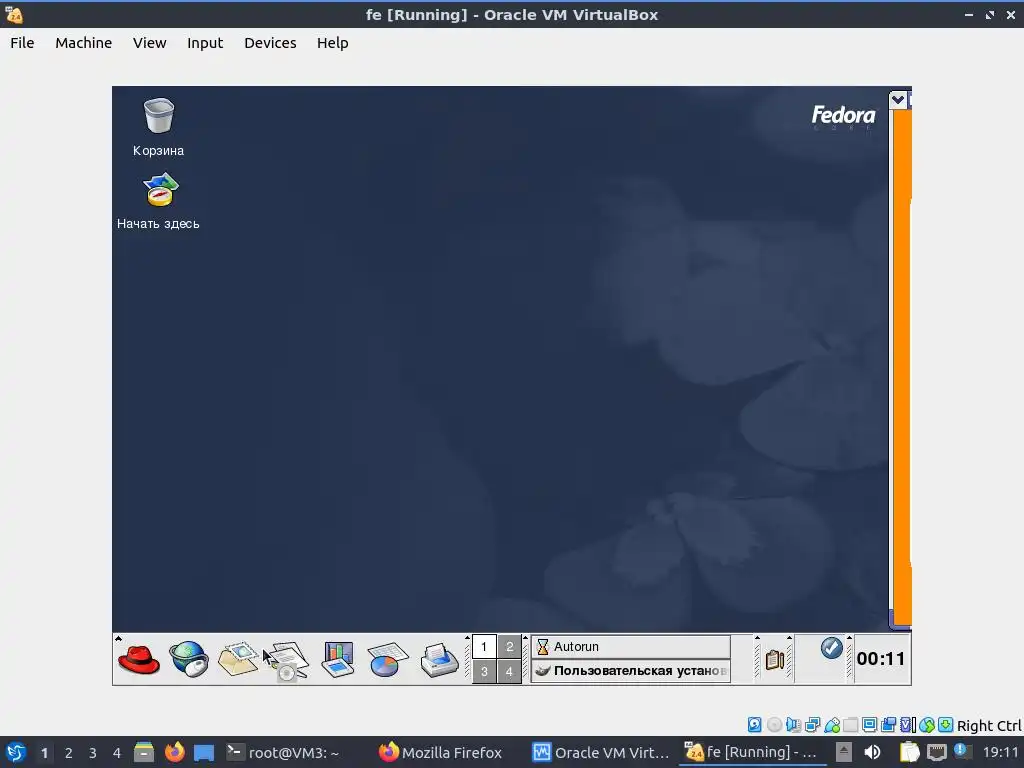Open the print manager printer icon
This screenshot has width=1024, height=768.
coord(439,659)
